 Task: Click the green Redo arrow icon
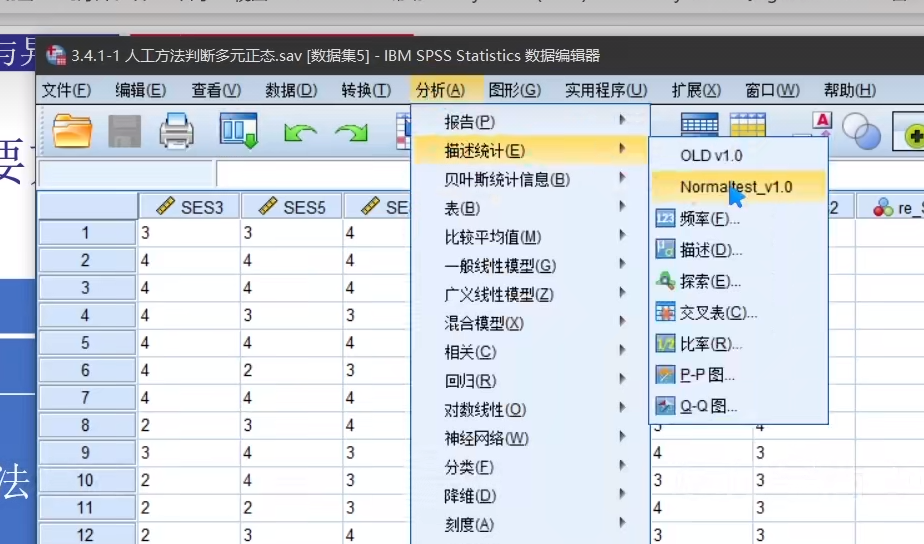(x=351, y=133)
